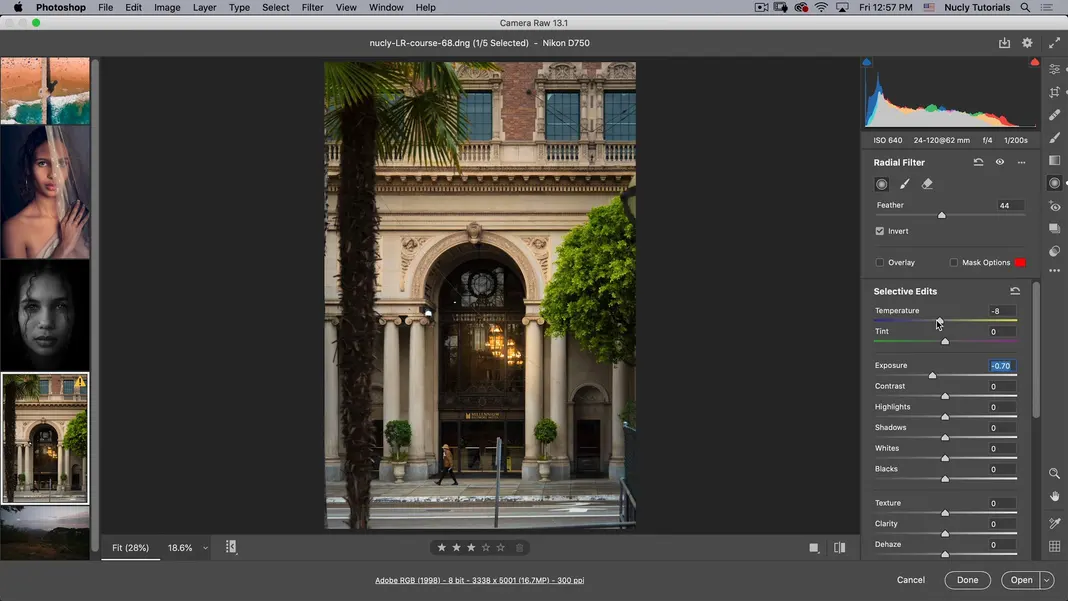The image size is (1068, 601).
Task: Select the Hand tool
Action: (1054, 497)
